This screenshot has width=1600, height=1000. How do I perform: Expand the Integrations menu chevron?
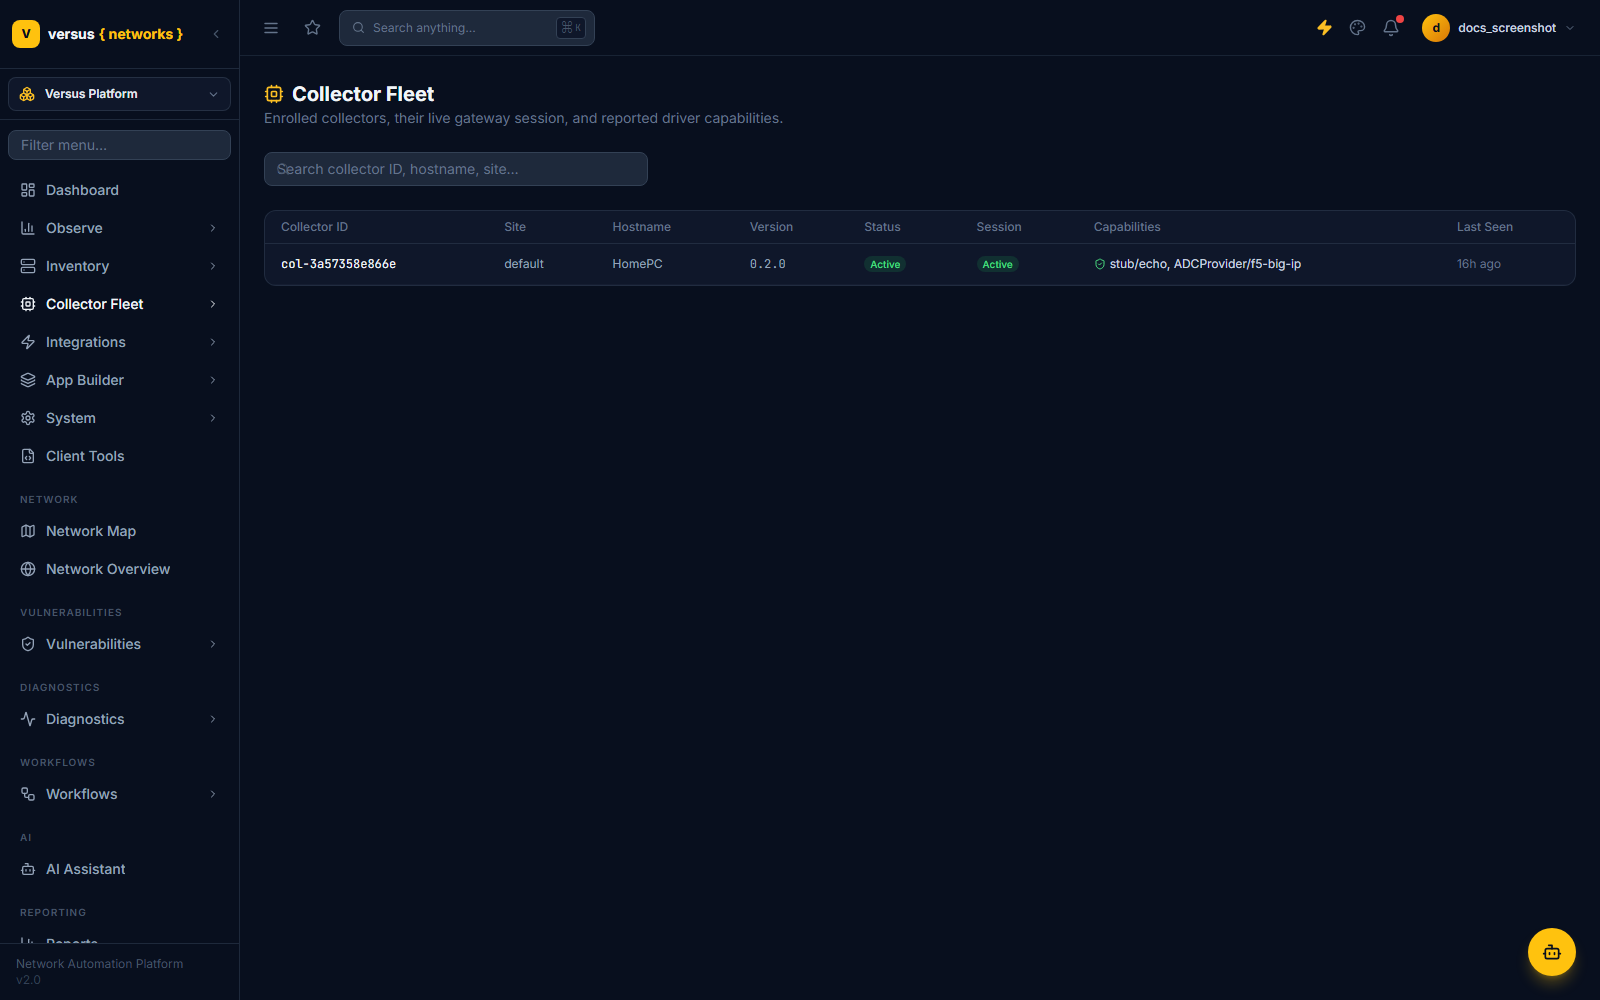click(213, 342)
